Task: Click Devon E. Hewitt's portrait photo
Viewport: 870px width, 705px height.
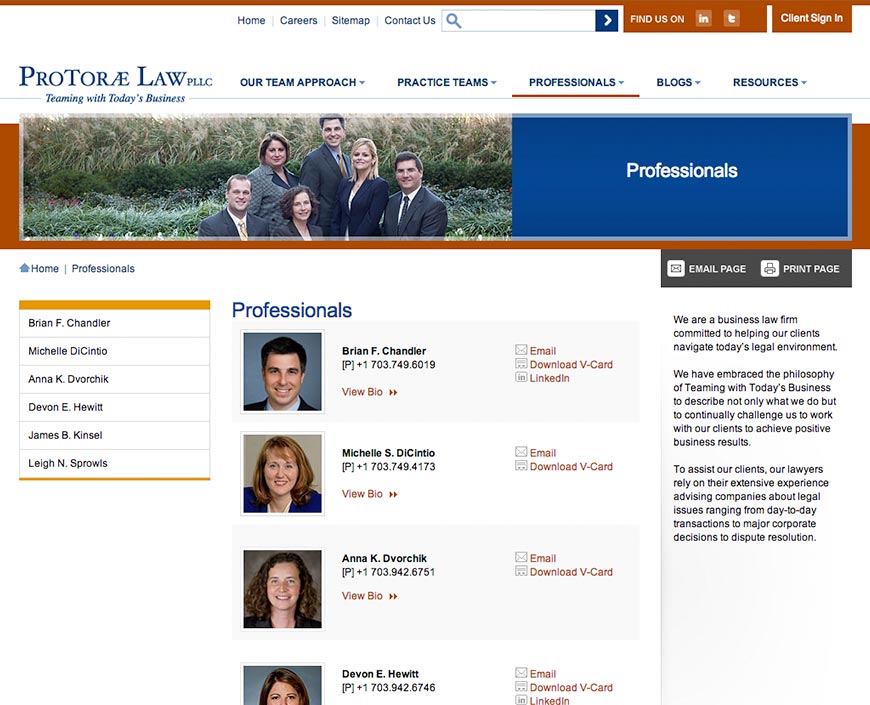Action: [282, 684]
